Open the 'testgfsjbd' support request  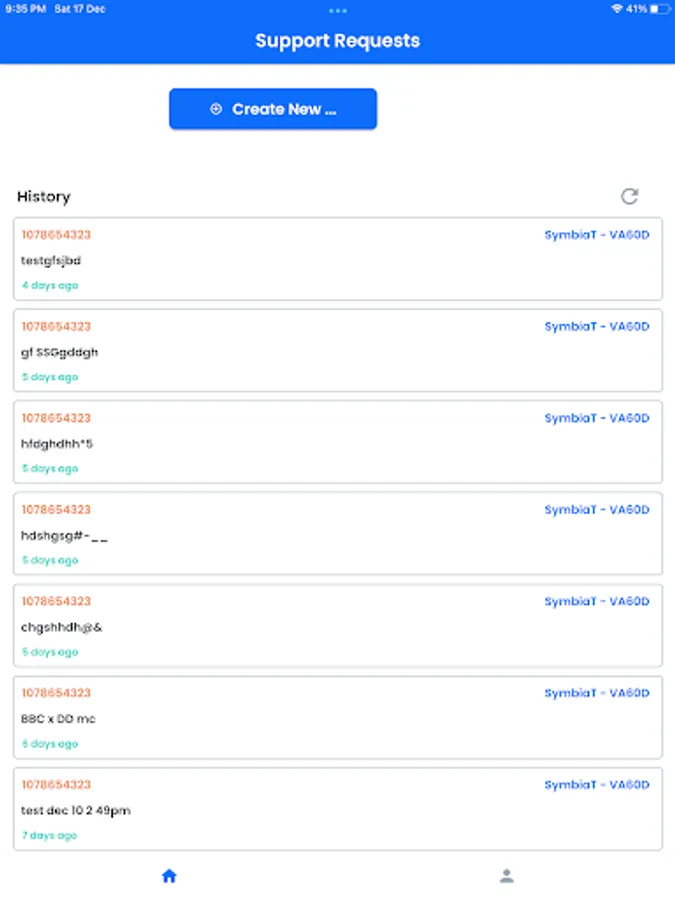coord(337,260)
